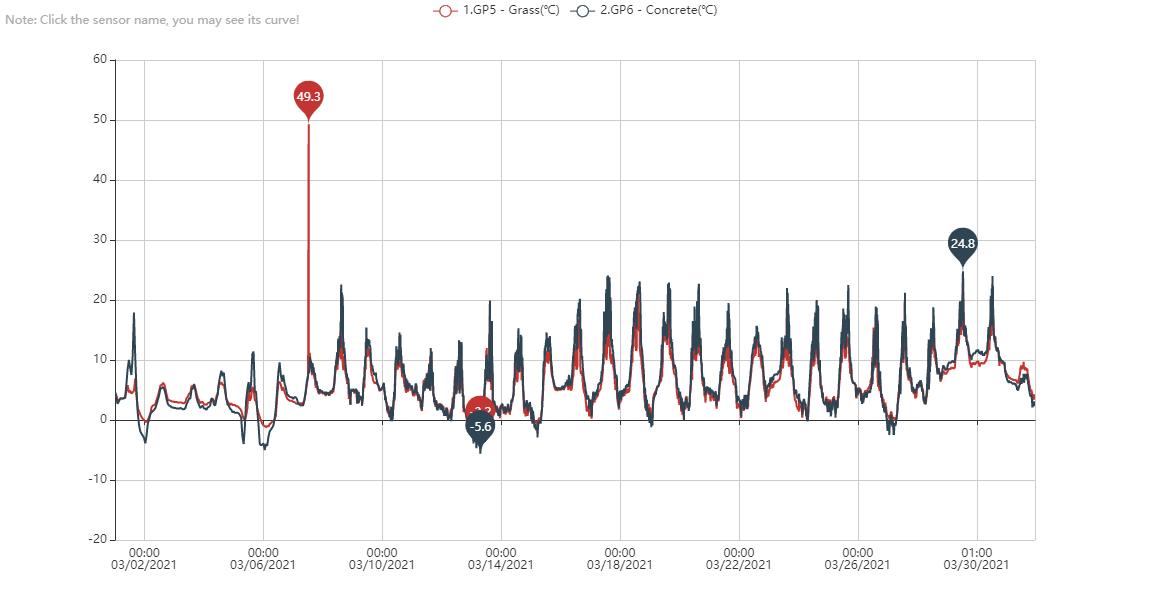
Task: Click the dark -5.6 minimum marker pin
Action: click(480, 427)
